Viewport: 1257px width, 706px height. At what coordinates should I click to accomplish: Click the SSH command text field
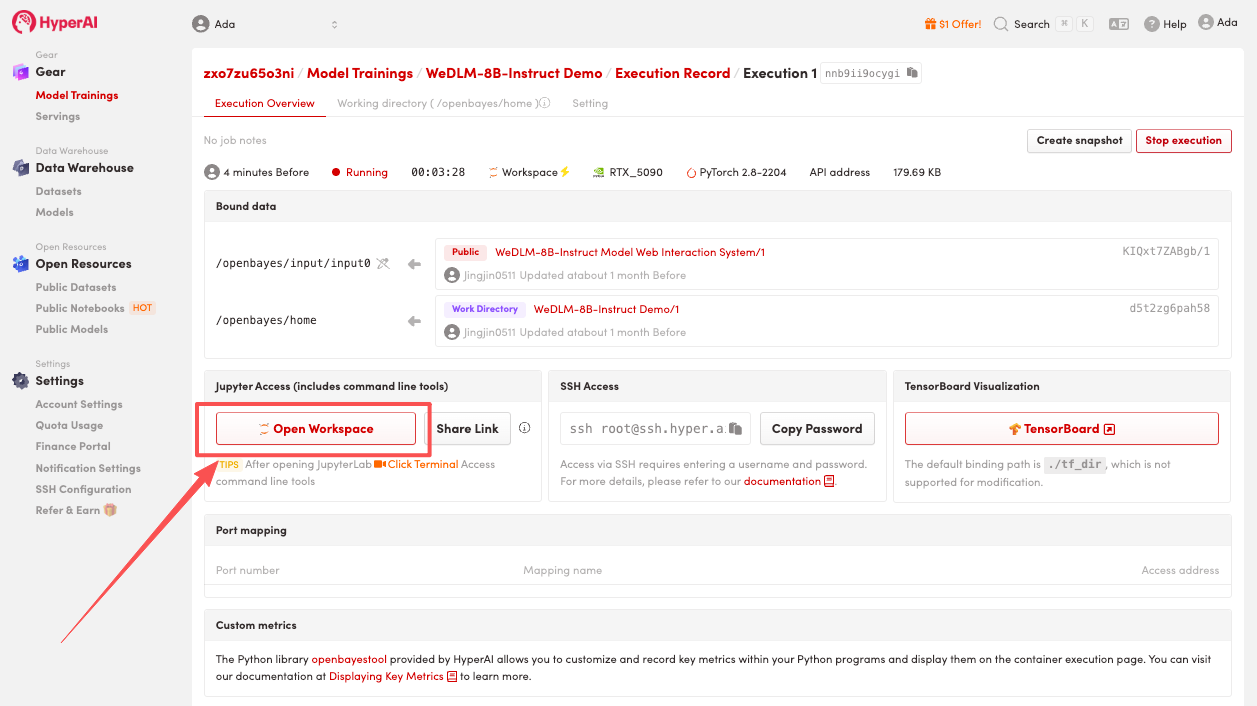point(645,429)
